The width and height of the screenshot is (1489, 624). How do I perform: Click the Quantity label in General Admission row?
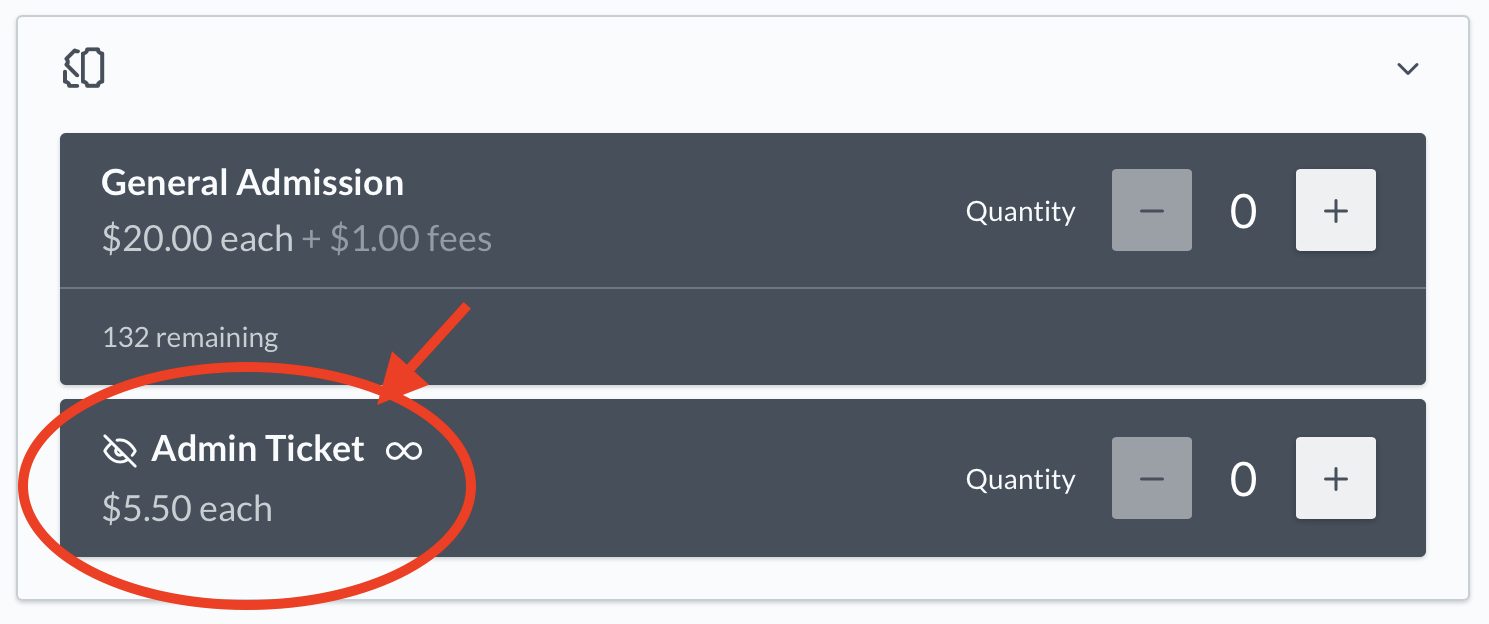(1021, 212)
